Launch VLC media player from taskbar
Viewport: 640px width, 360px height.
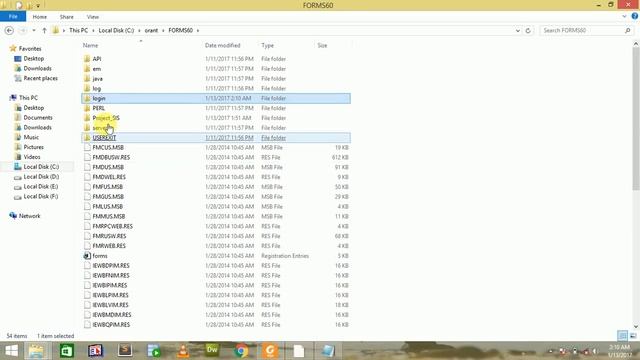(x=183, y=351)
